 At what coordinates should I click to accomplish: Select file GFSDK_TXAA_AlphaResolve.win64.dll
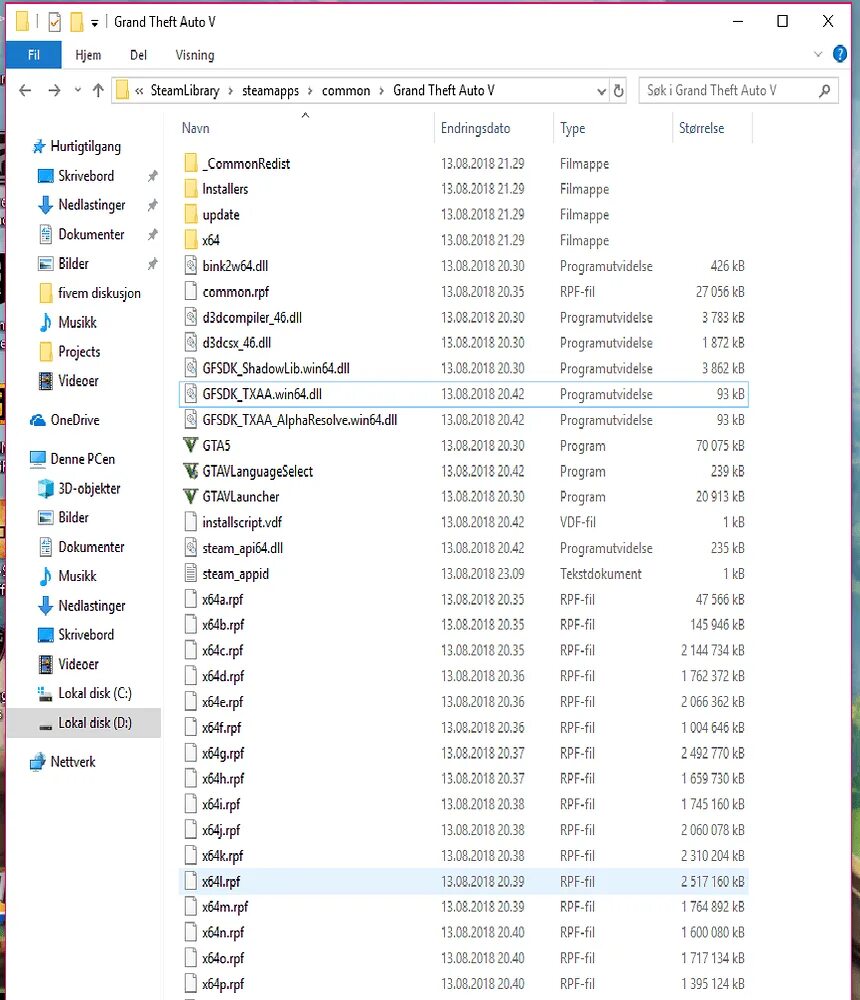tap(299, 420)
